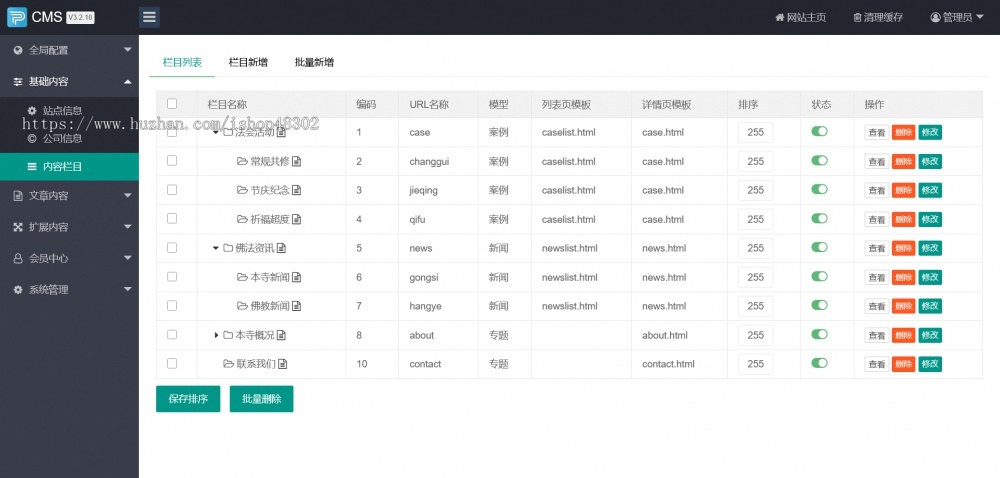This screenshot has width=1000, height=478.
Task: Expand the 系统管理 sidebar menu
Action: pos(70,289)
